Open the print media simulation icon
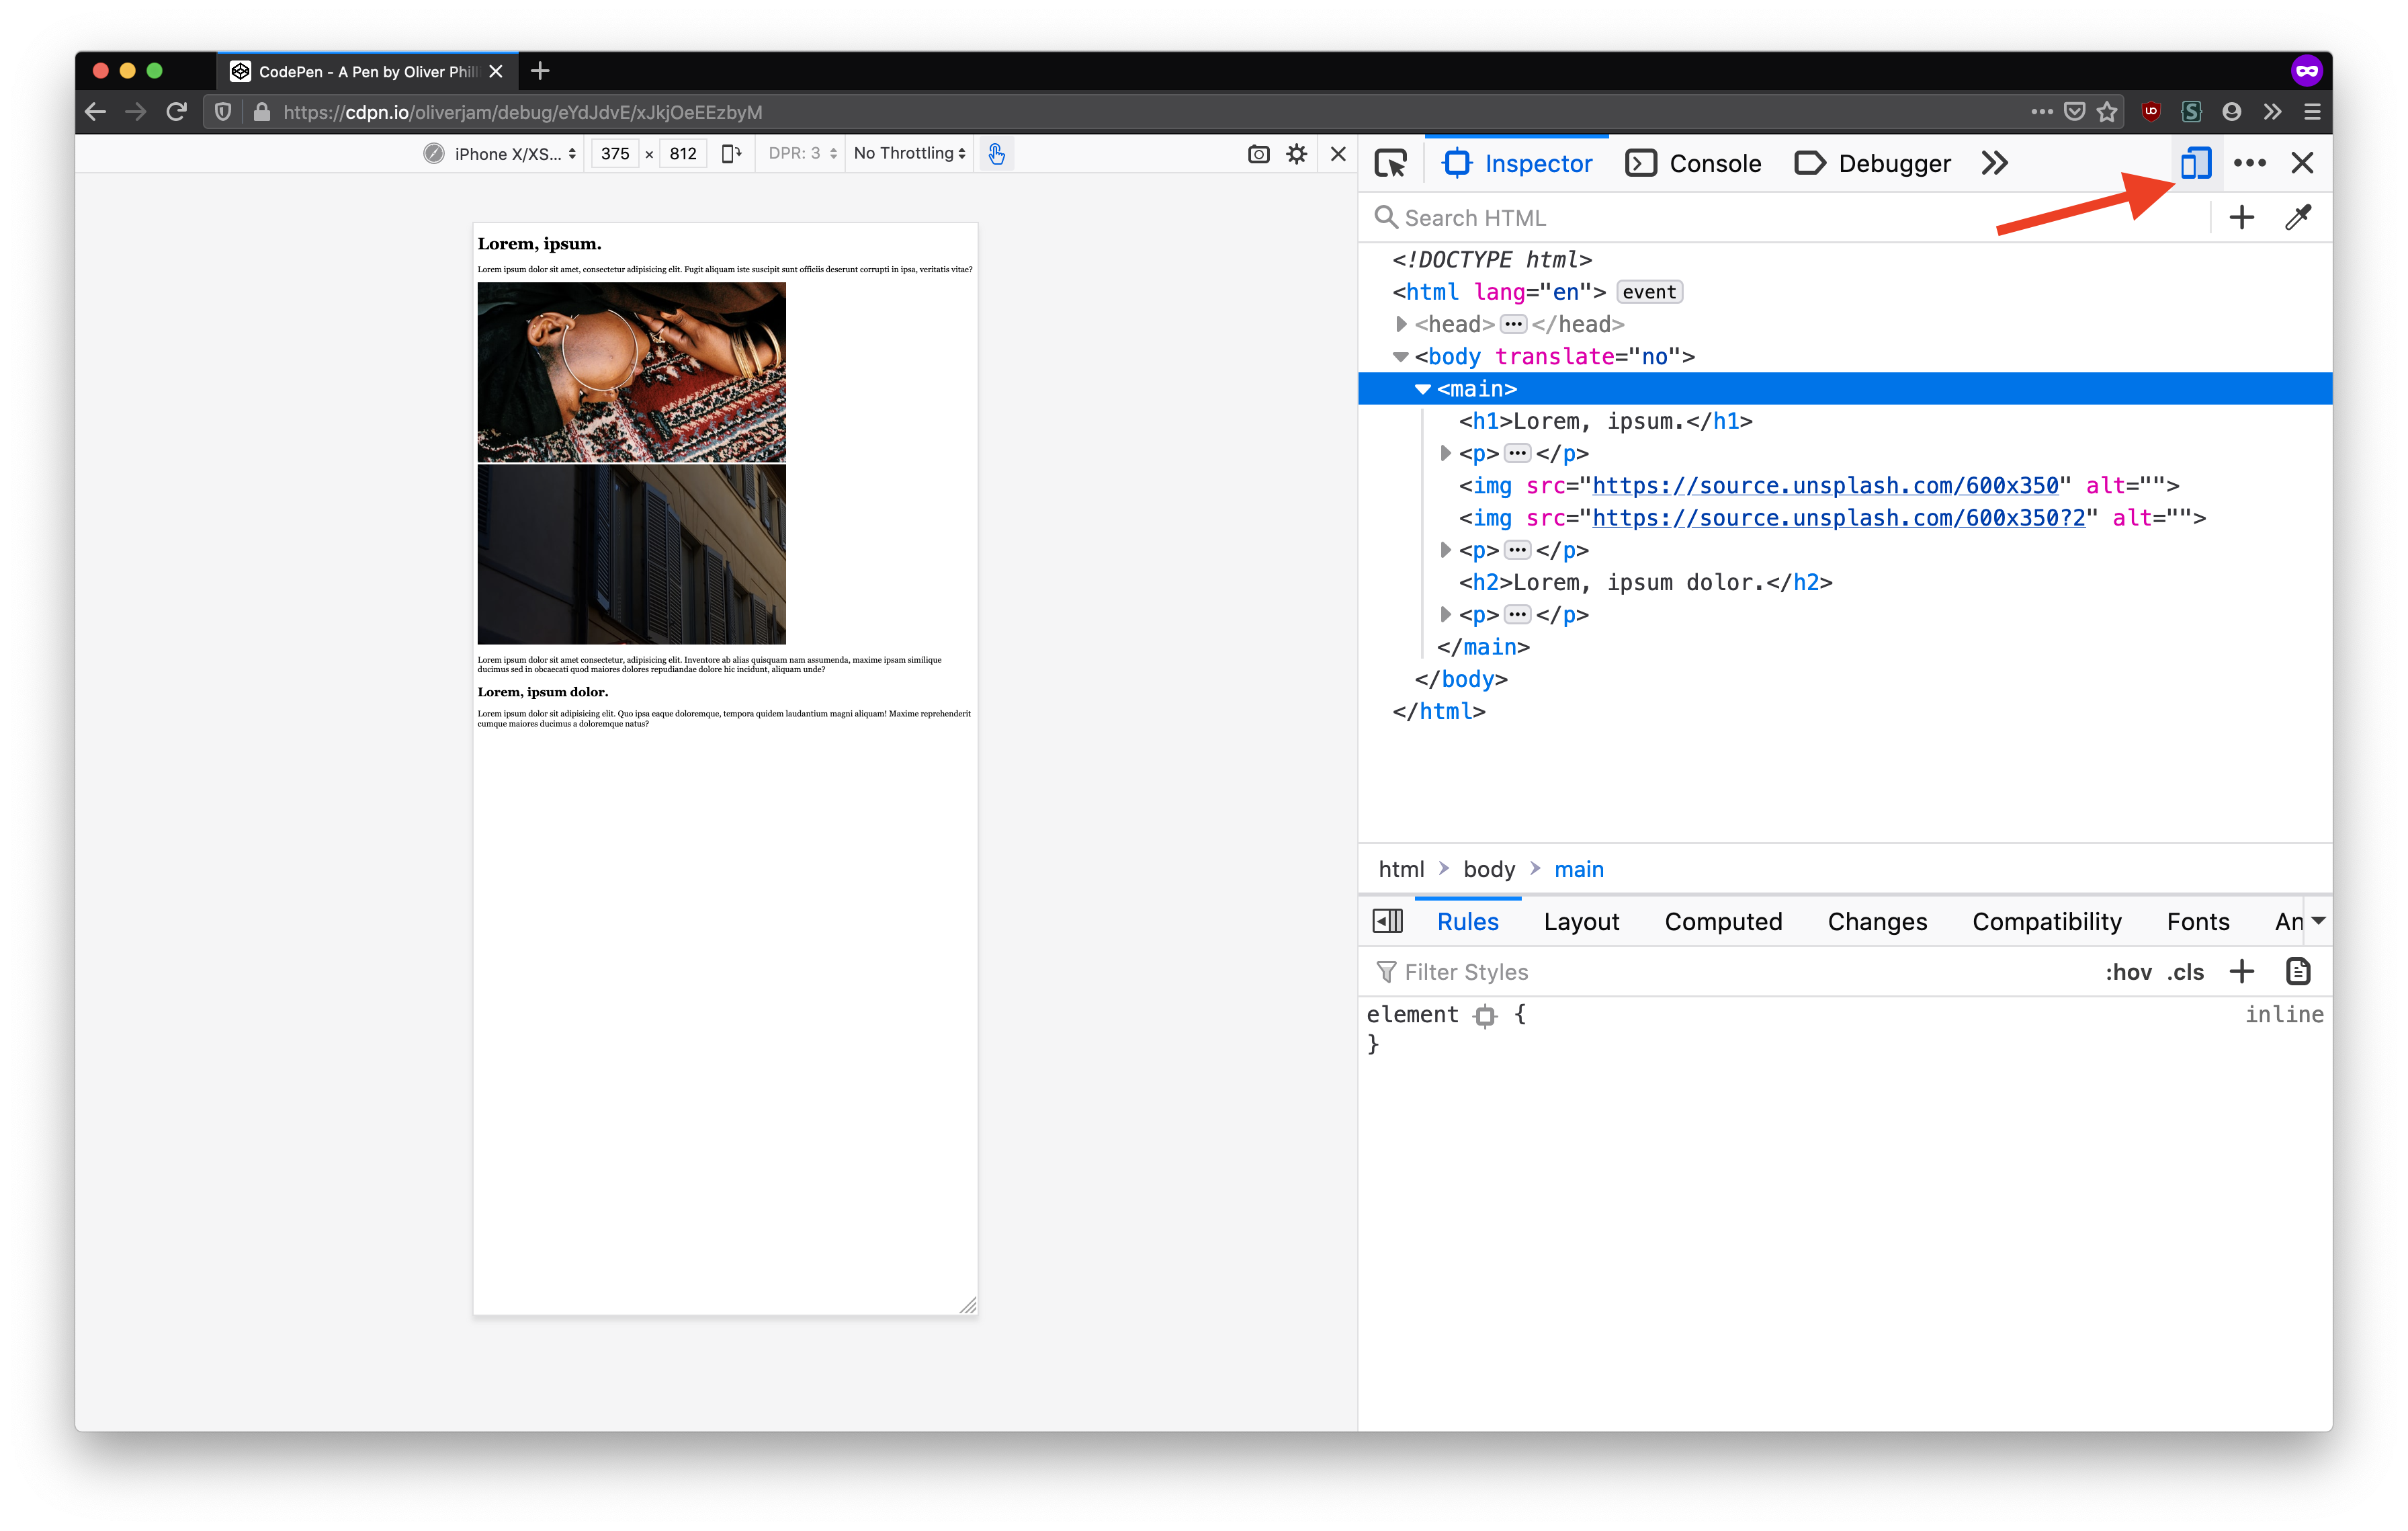Viewport: 2408px width, 1531px height. (2297, 971)
